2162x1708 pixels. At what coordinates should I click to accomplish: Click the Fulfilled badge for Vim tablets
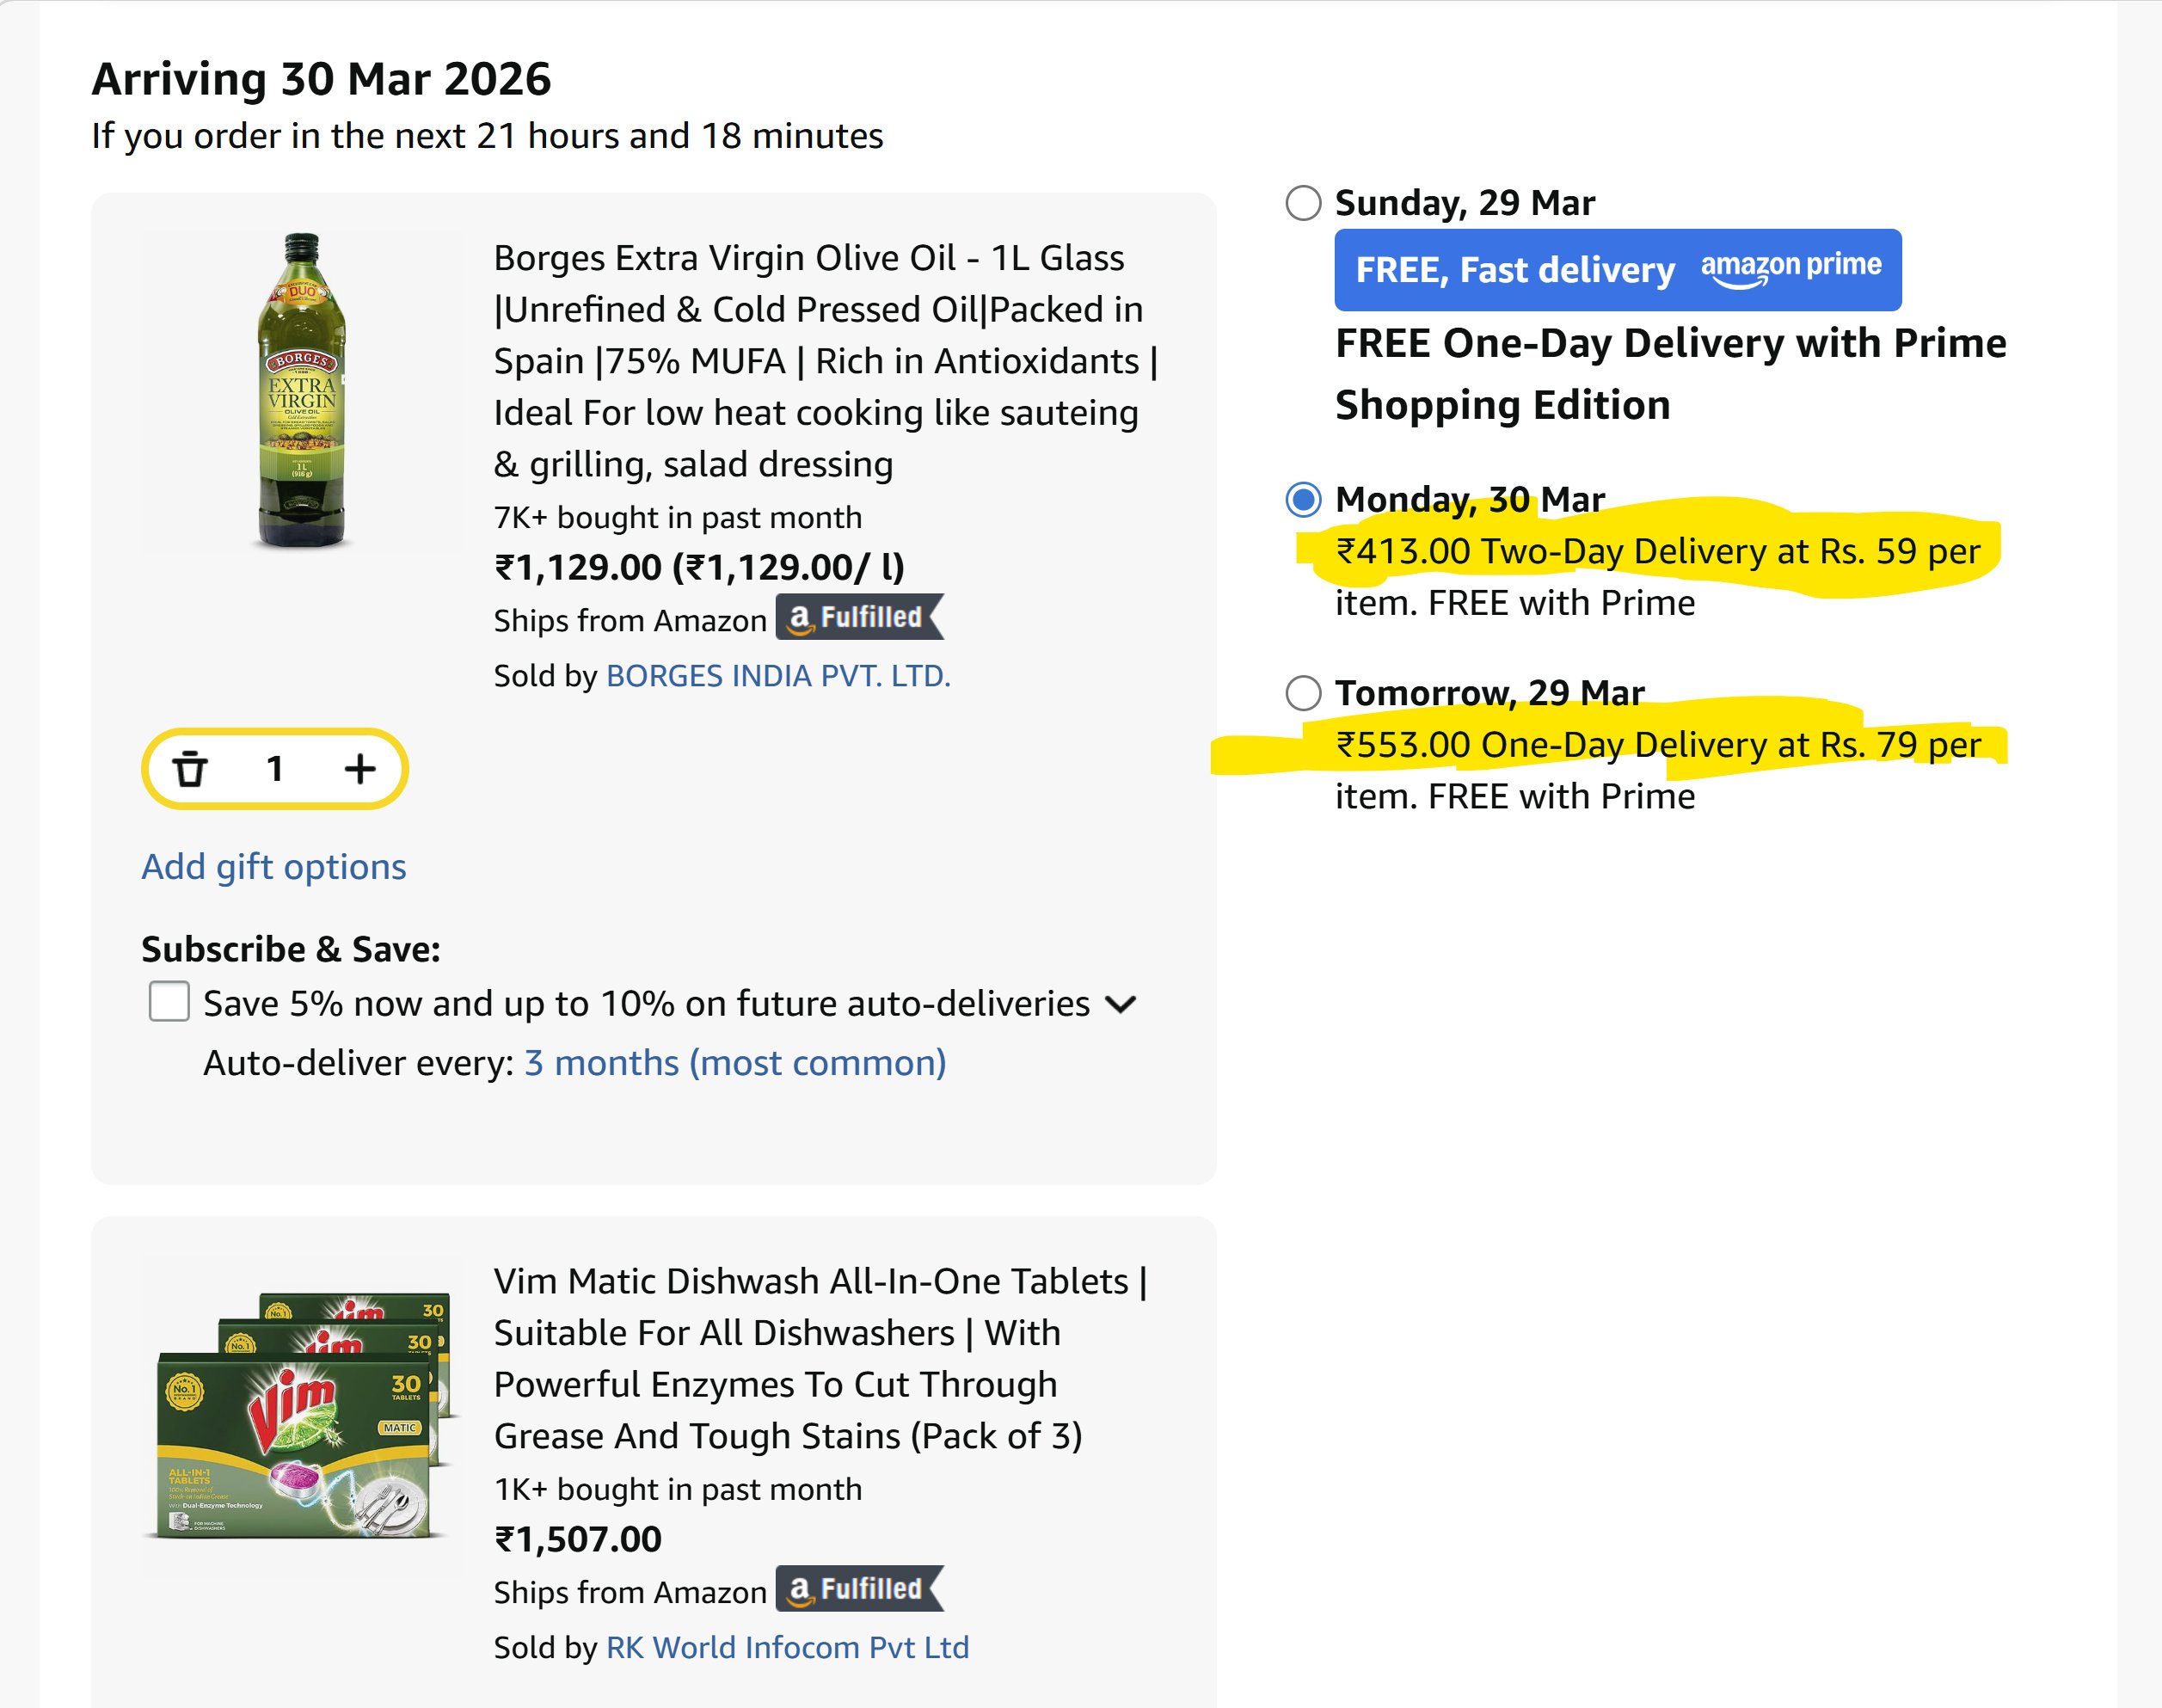click(x=859, y=1590)
